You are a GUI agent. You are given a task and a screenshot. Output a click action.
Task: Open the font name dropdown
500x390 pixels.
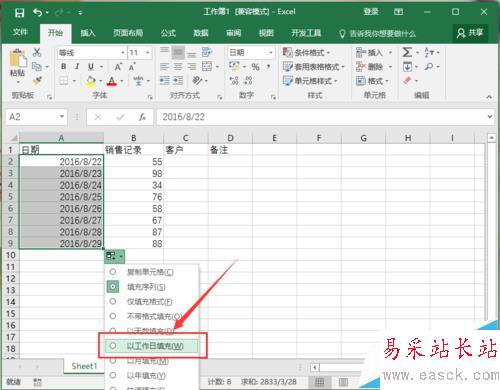123,53
